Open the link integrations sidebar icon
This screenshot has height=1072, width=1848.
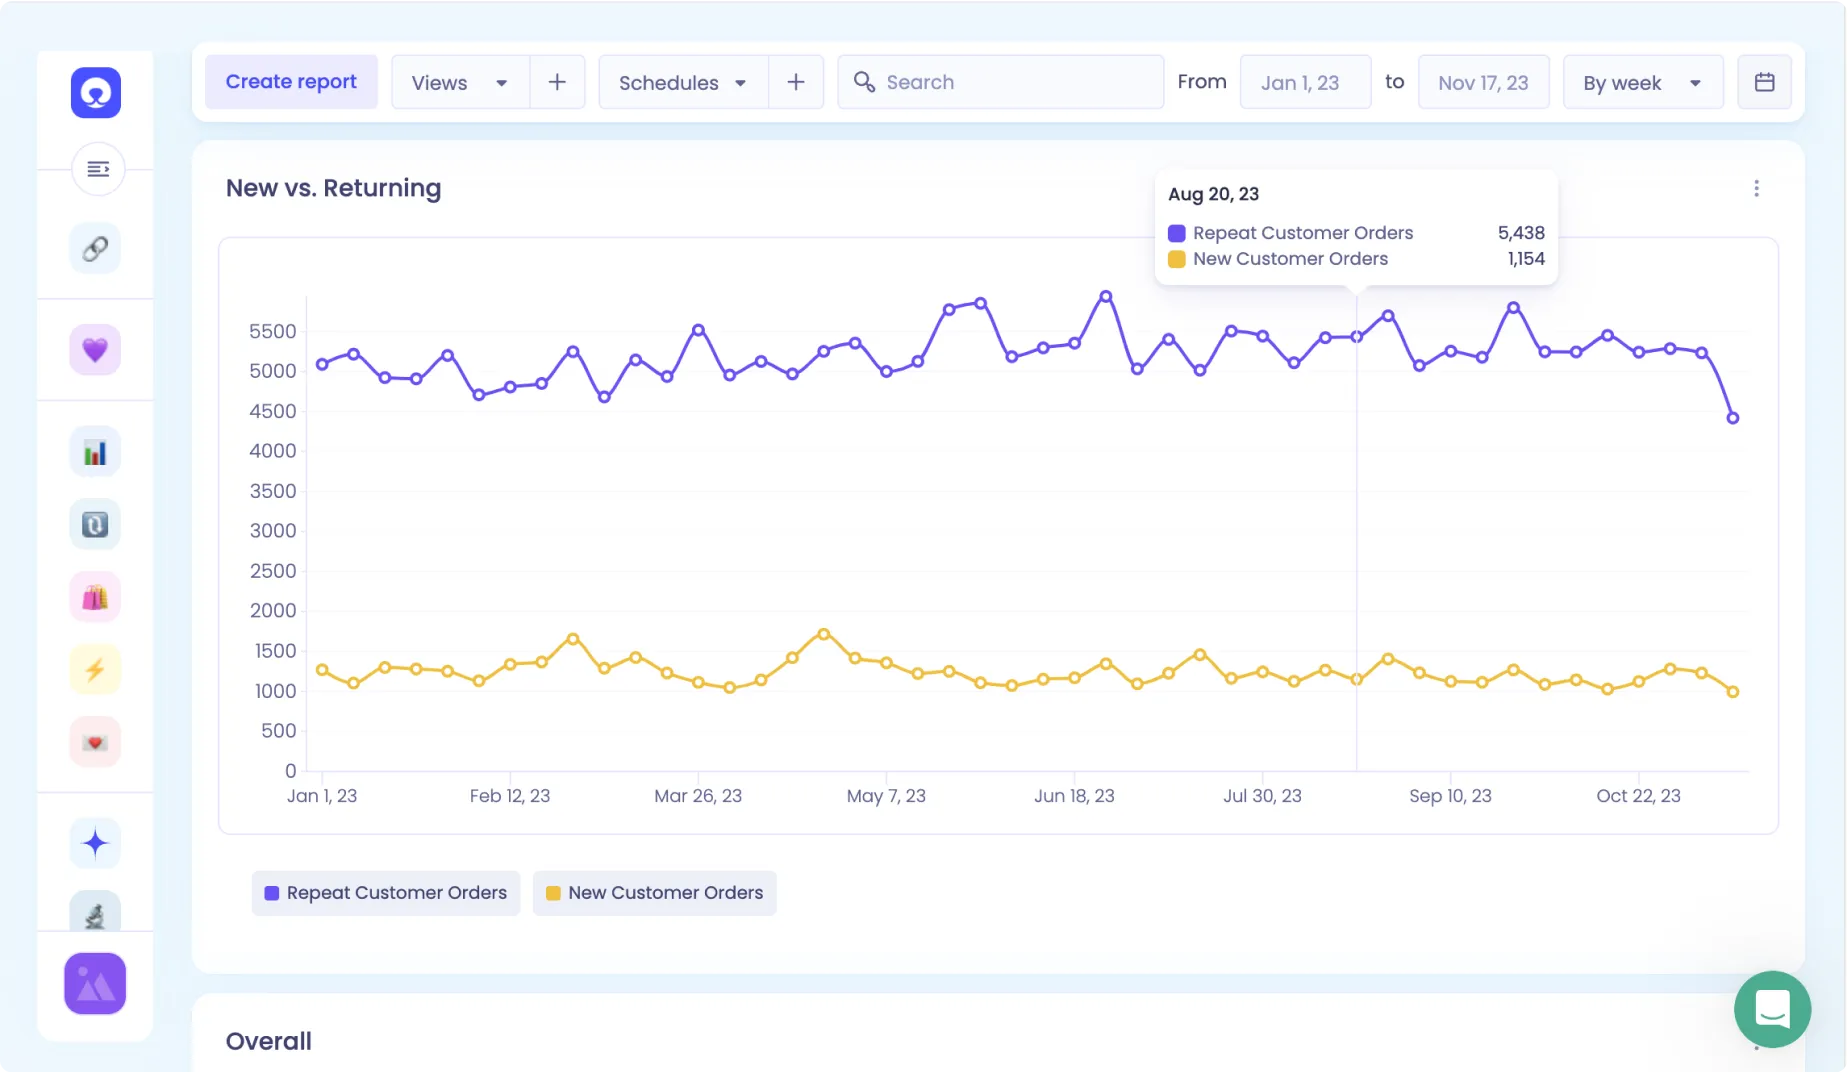94,248
